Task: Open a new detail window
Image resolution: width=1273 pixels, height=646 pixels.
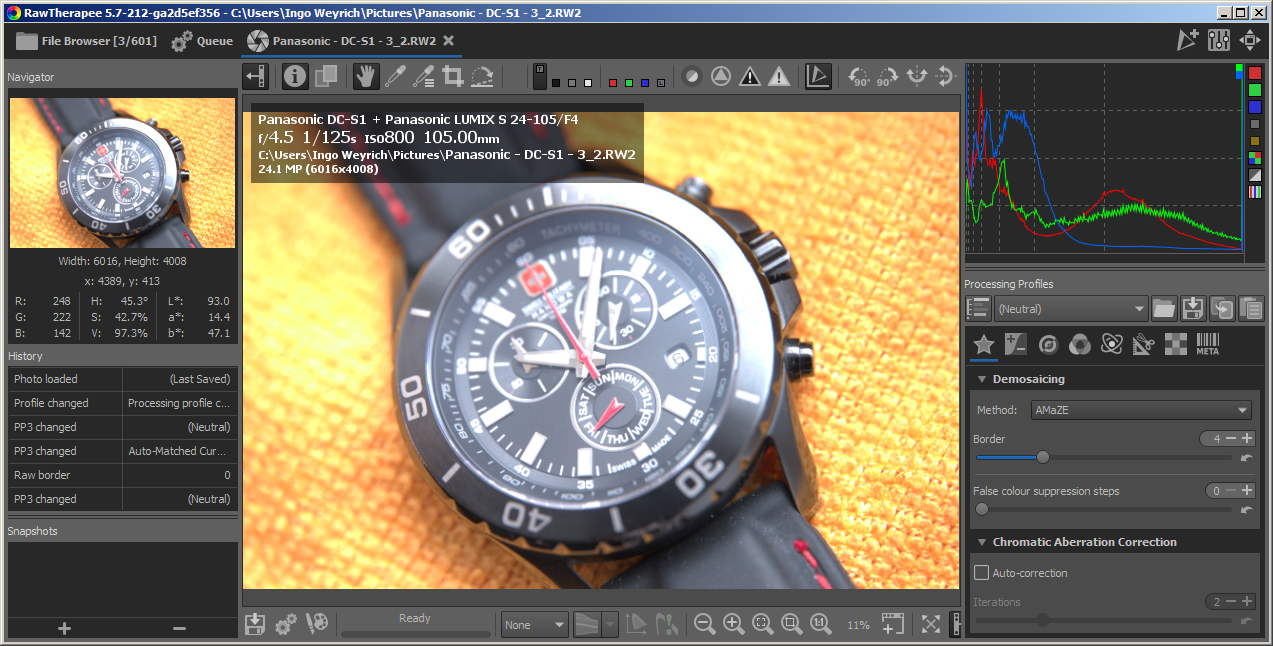Action: [x=892, y=624]
